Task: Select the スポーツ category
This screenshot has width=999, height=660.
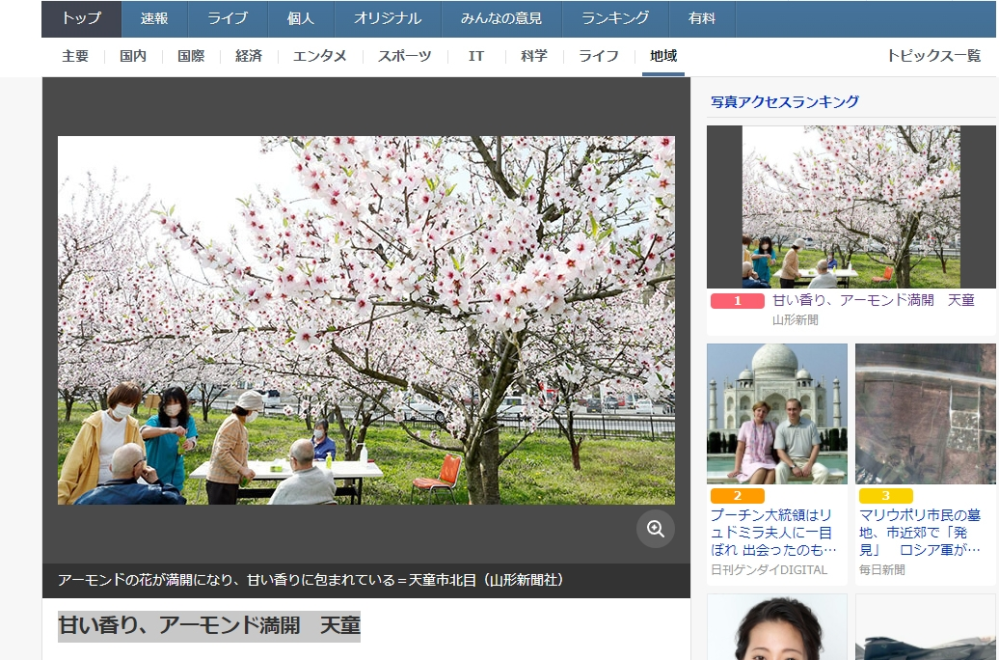Action: (x=404, y=56)
